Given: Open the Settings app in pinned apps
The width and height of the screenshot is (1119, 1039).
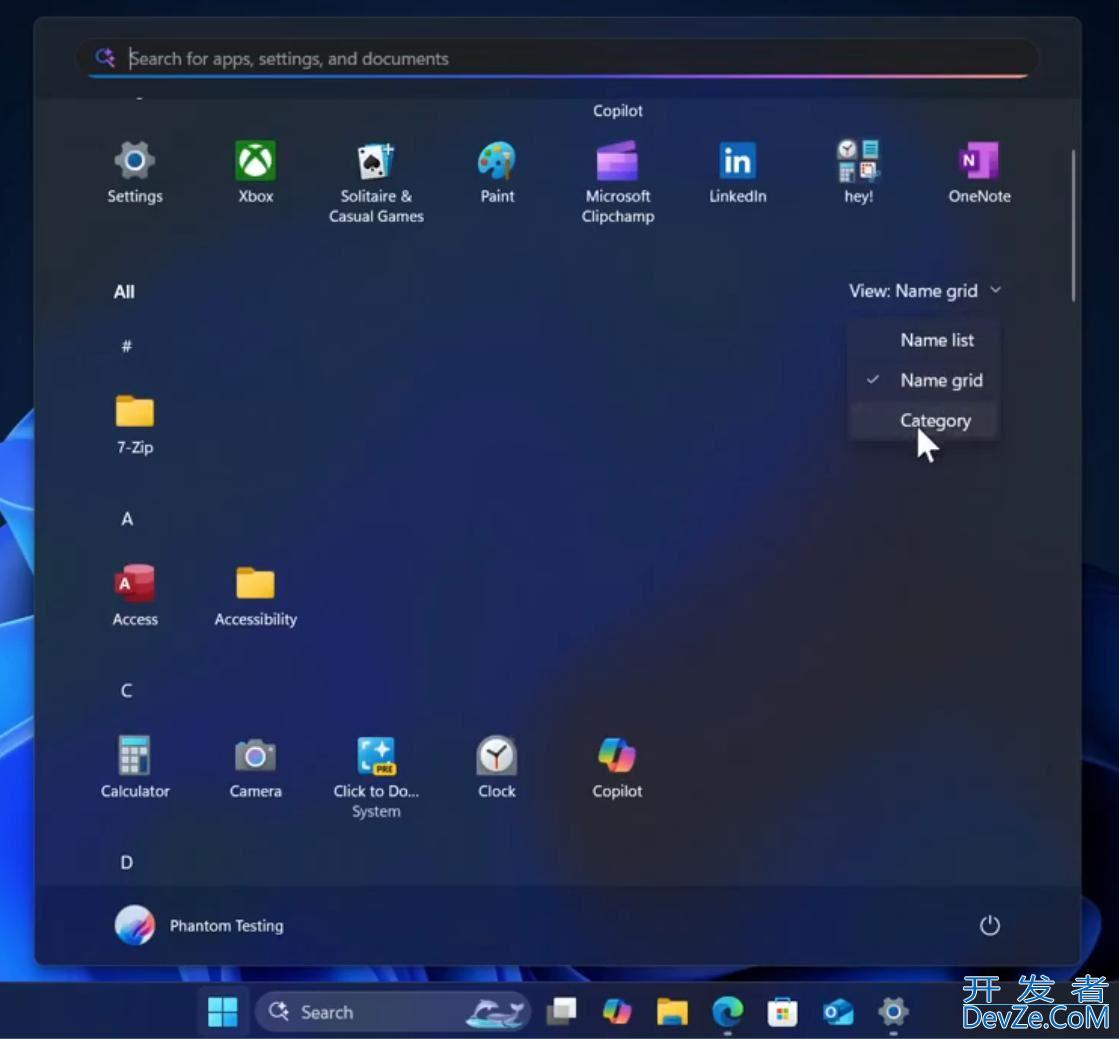Looking at the screenshot, I should click(x=135, y=173).
